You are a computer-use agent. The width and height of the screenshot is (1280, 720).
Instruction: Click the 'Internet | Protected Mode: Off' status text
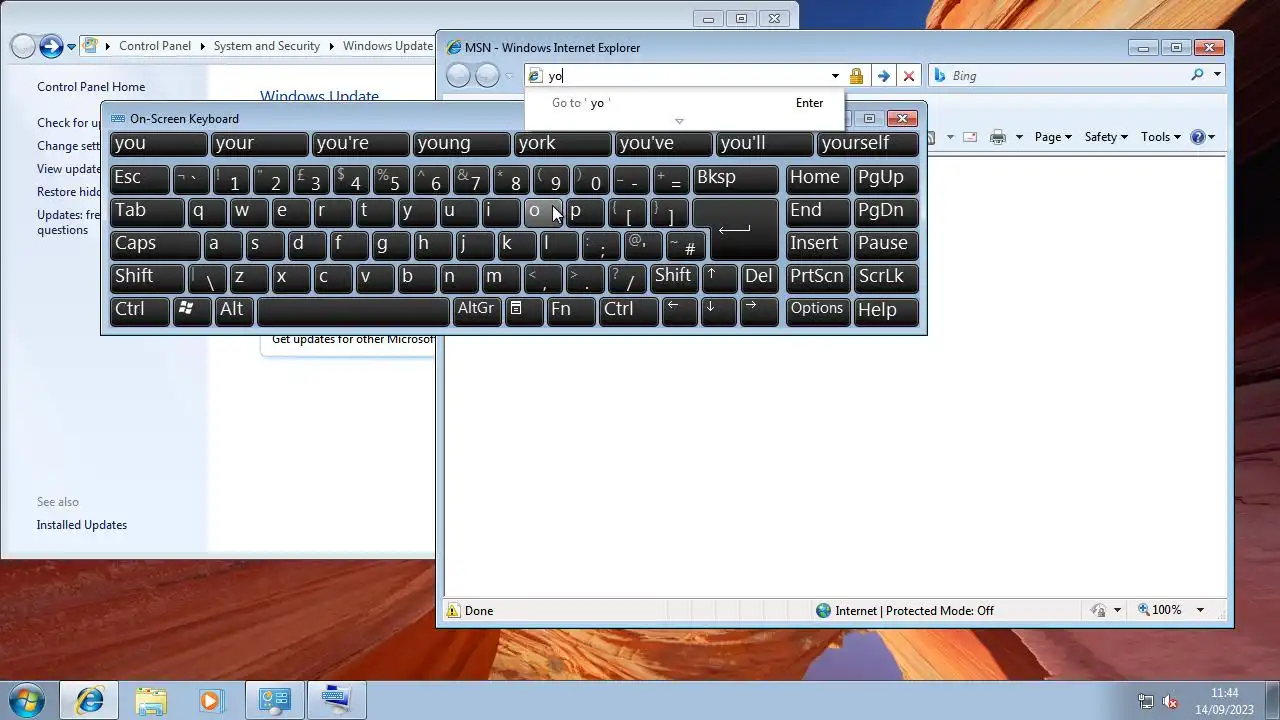click(x=914, y=611)
